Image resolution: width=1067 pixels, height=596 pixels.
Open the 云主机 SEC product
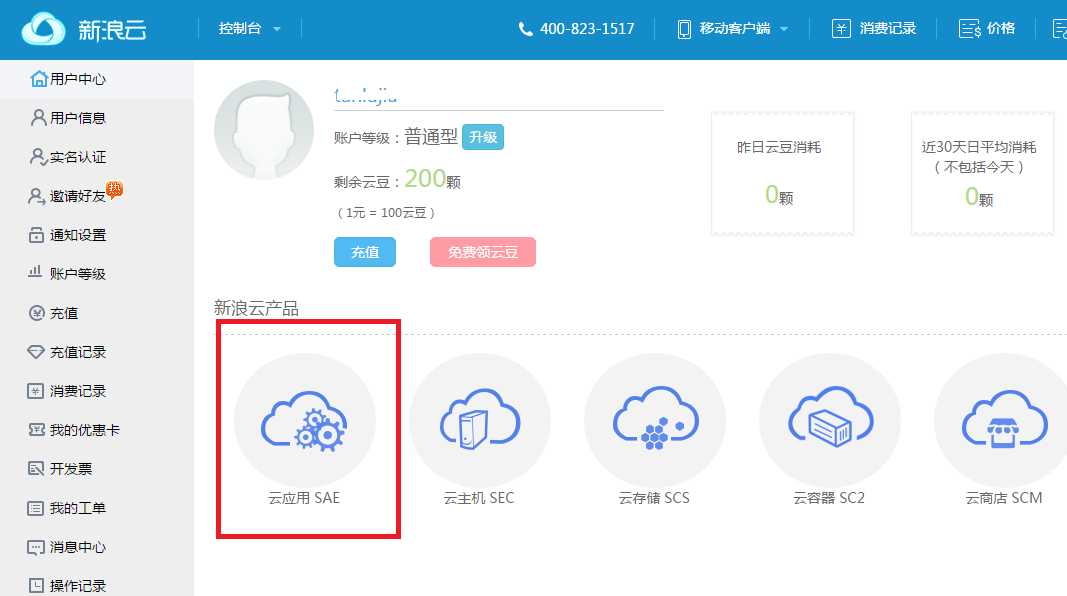point(479,430)
